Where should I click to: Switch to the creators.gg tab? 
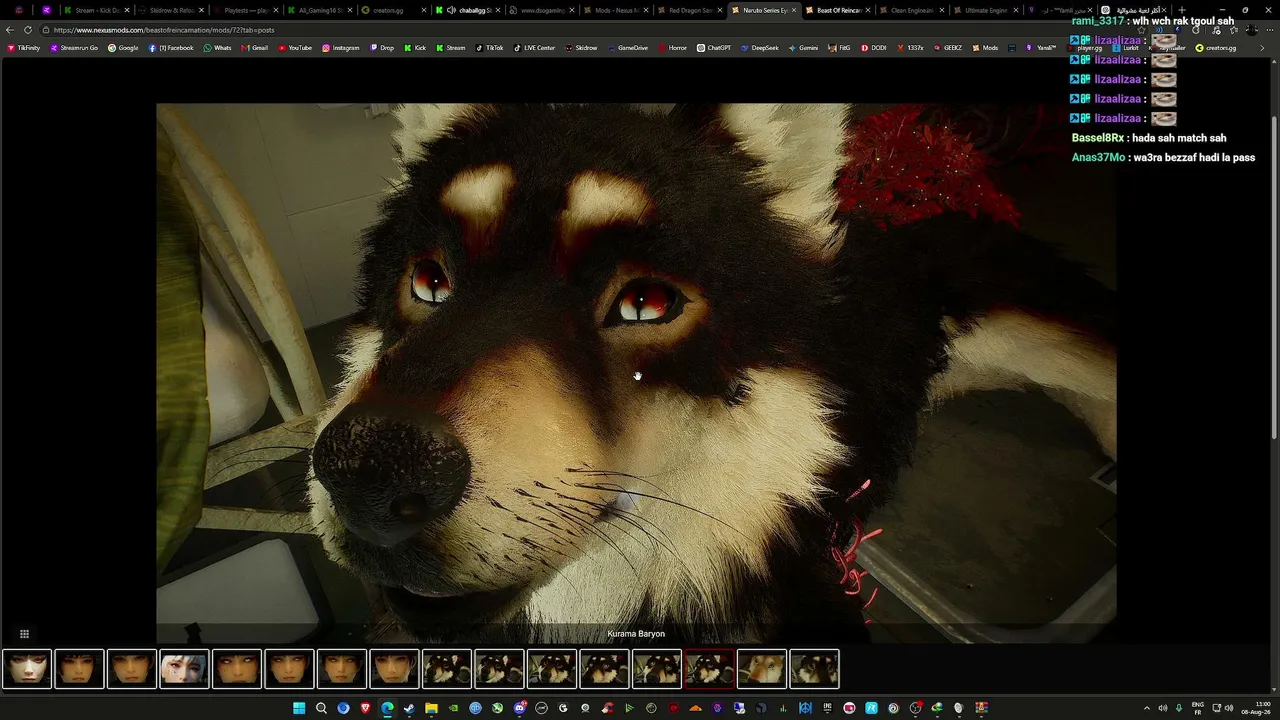(x=394, y=10)
